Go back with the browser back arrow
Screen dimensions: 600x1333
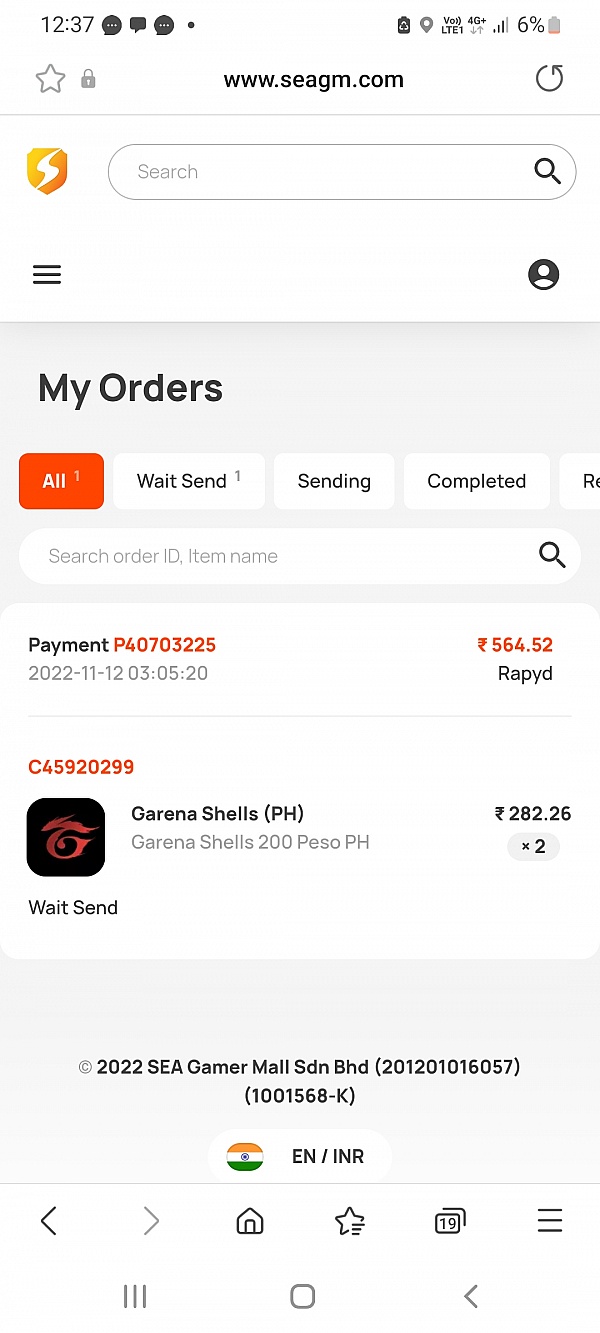point(49,1220)
